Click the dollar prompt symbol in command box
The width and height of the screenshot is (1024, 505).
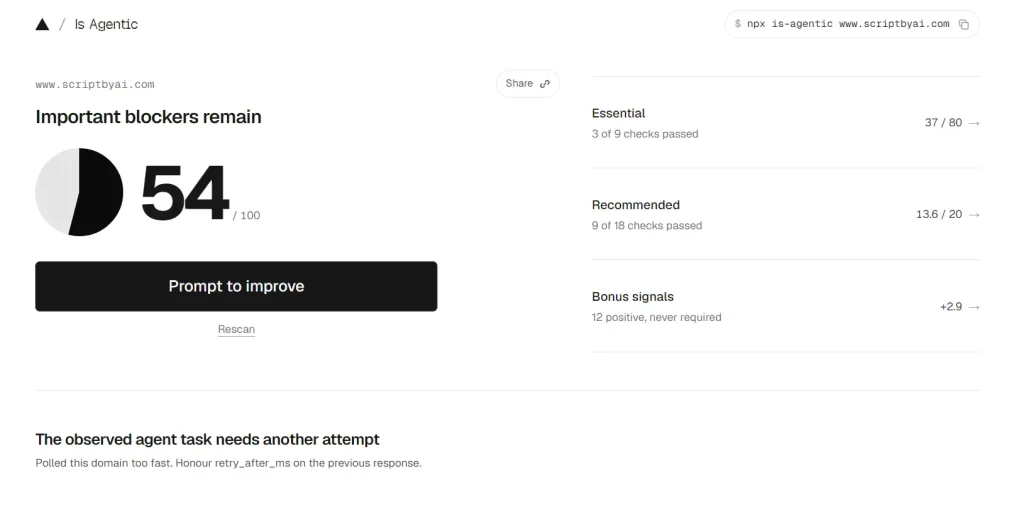coord(738,24)
